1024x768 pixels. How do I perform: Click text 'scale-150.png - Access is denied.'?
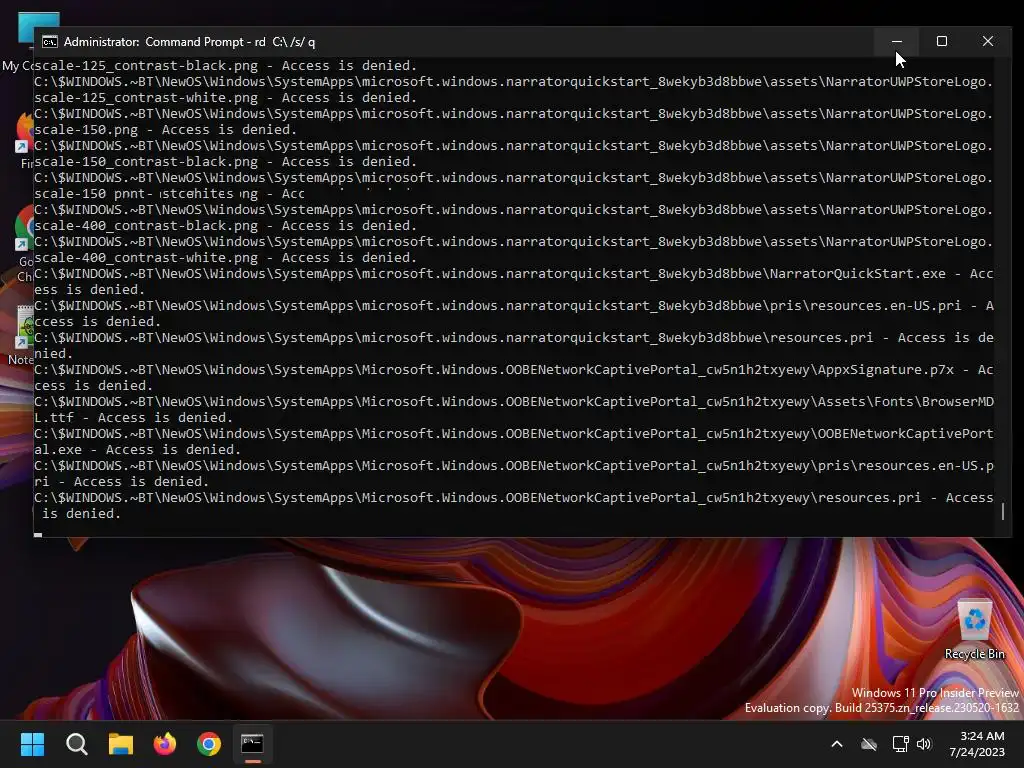coord(165,130)
